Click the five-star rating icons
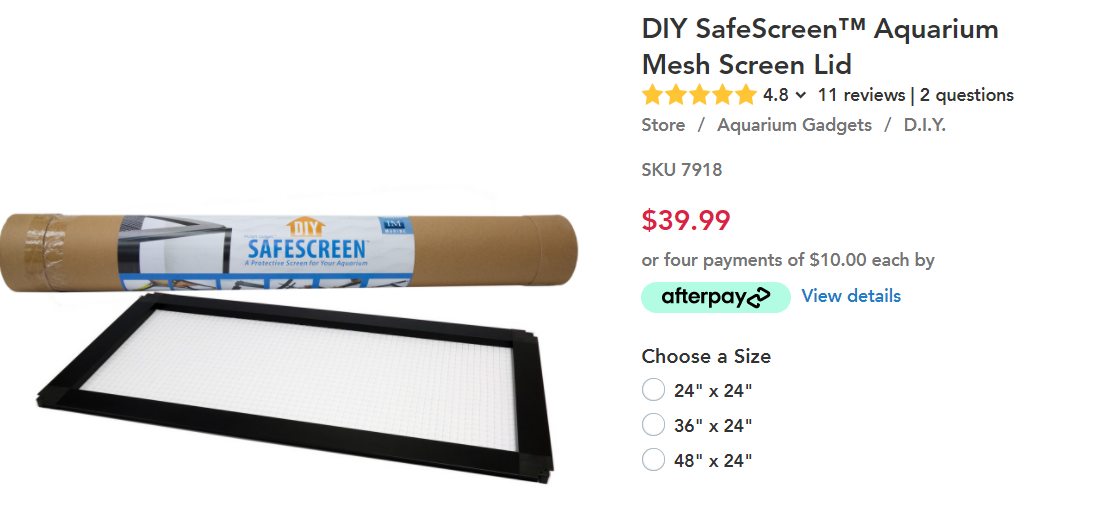Viewport: 1098px width, 505px height. click(700, 95)
